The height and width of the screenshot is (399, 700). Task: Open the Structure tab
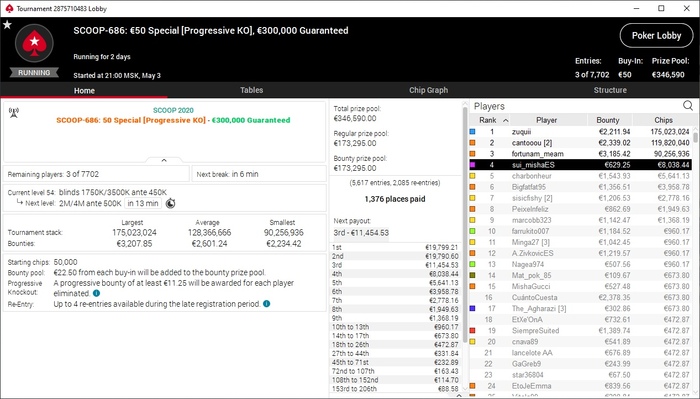610,90
